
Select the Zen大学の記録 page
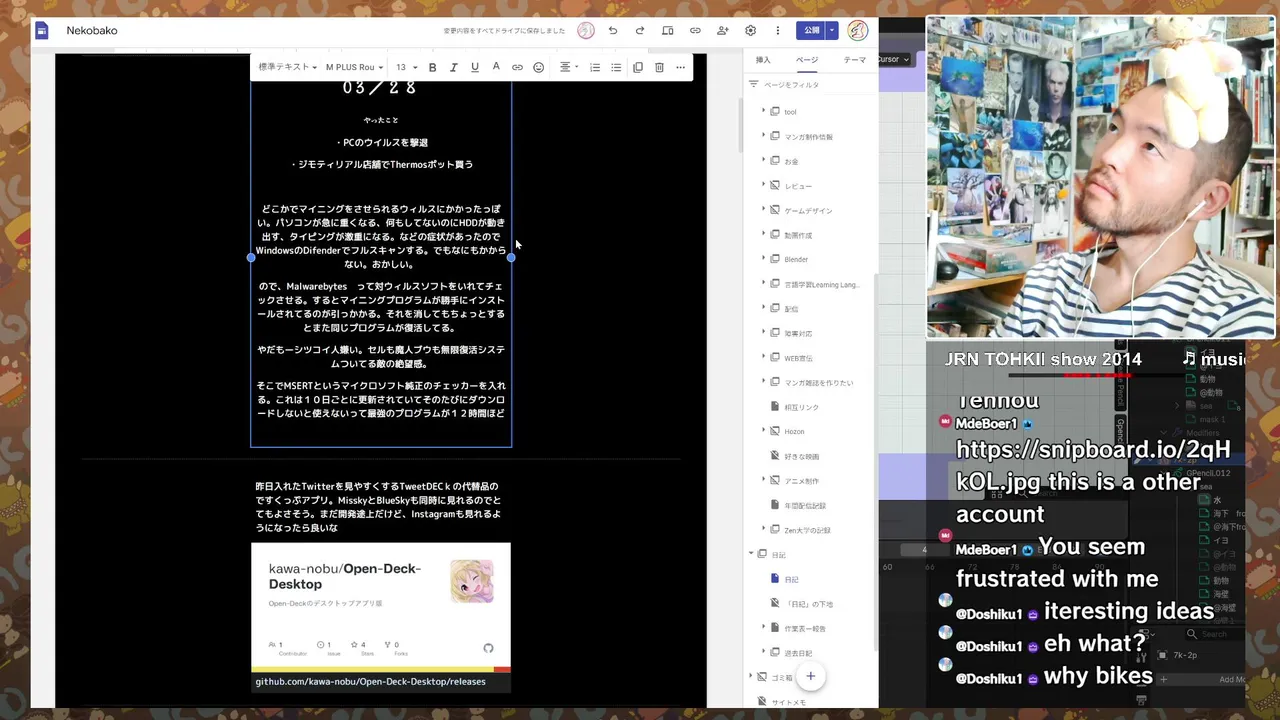807,530
